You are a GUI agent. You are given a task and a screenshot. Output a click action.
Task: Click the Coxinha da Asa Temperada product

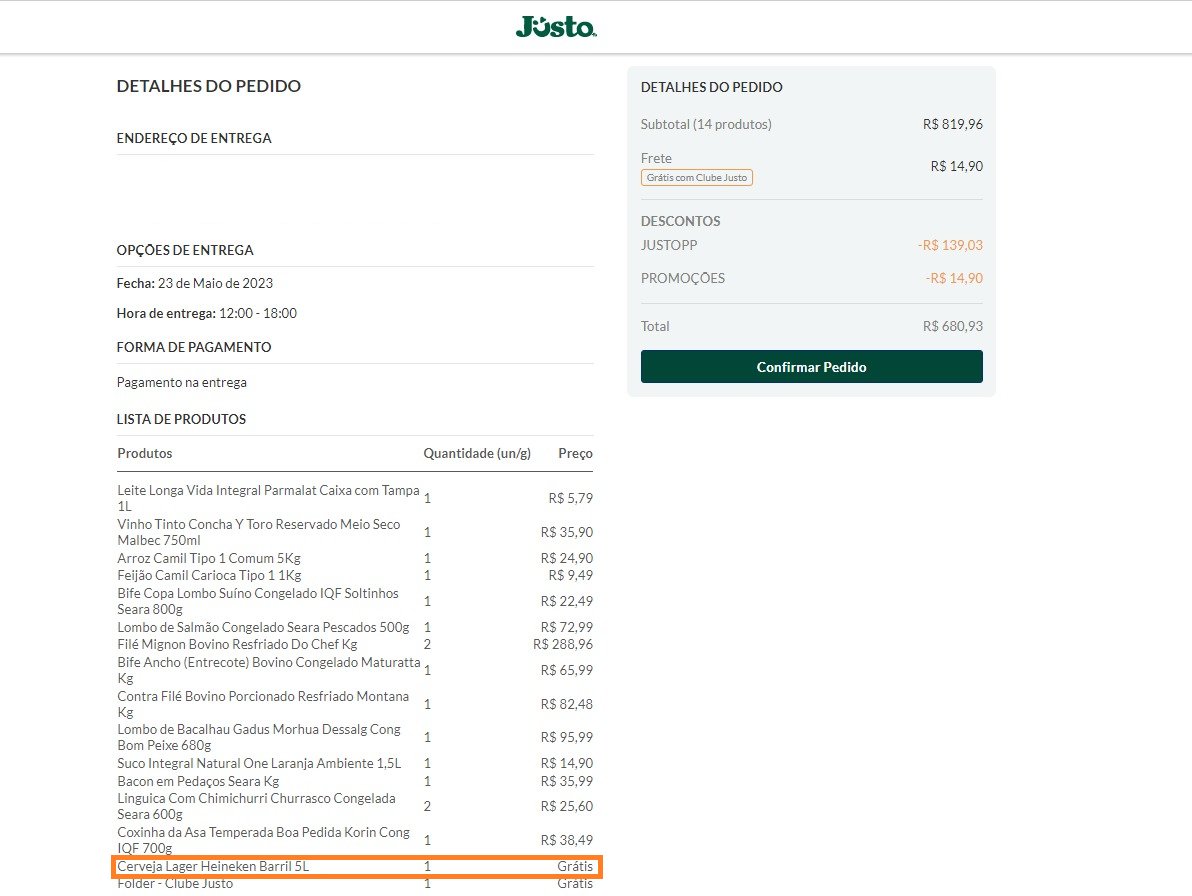click(x=263, y=840)
